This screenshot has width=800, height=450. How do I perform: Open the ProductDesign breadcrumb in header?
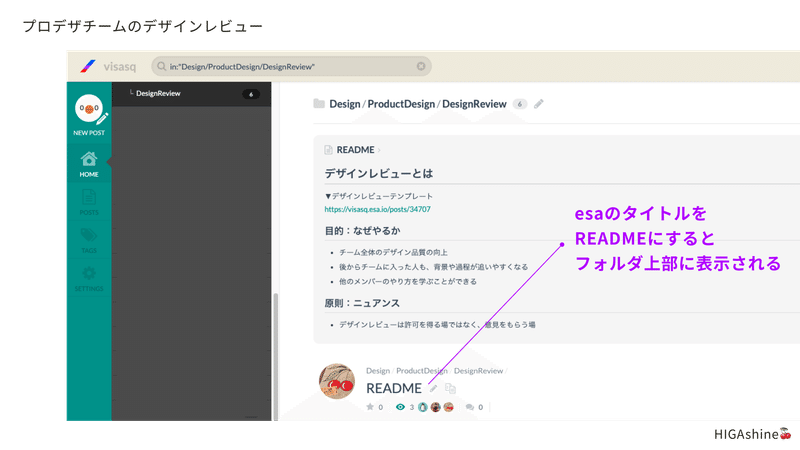[401, 104]
